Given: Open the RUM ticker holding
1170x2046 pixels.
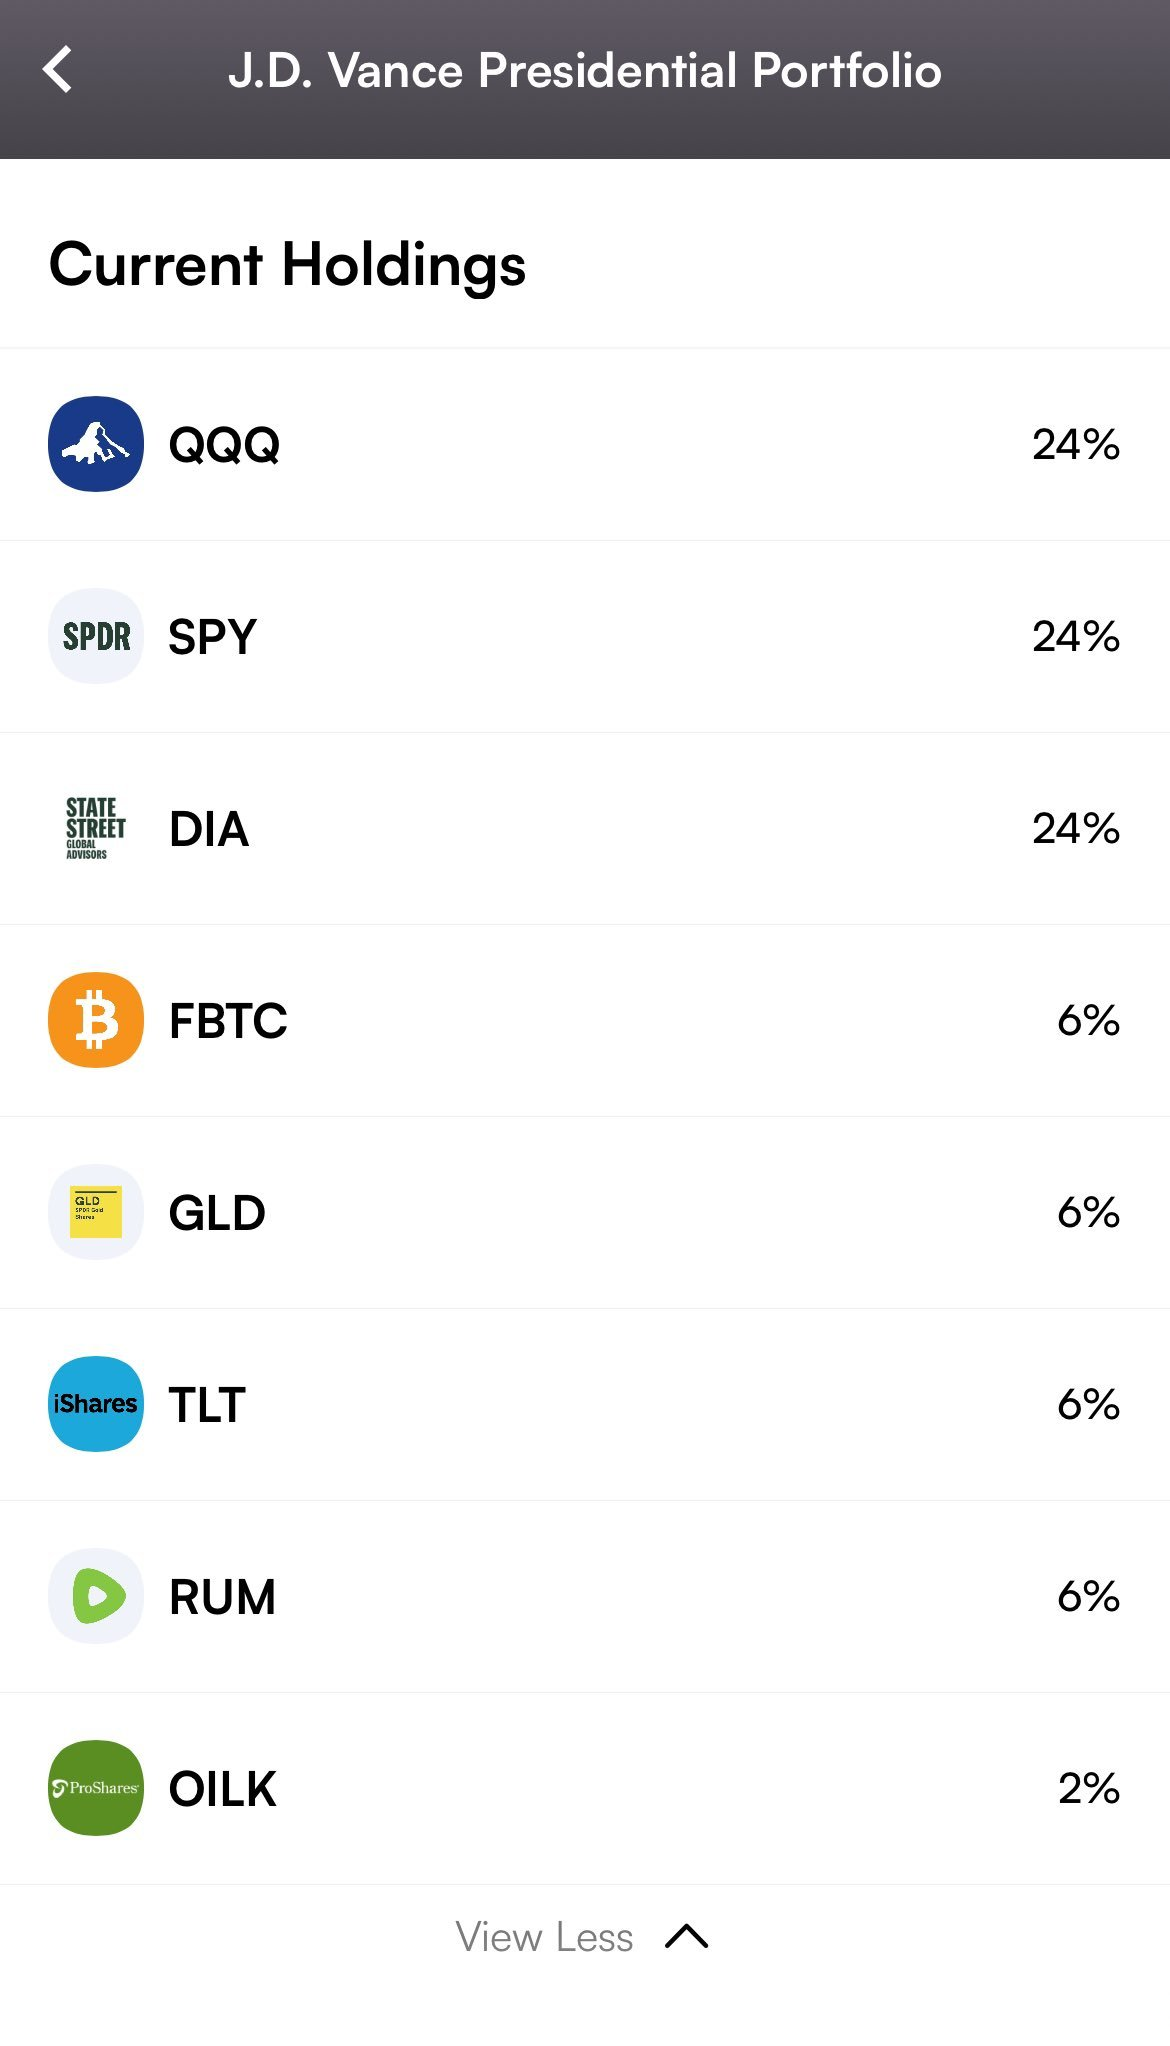Looking at the screenshot, I should pos(222,1597).
